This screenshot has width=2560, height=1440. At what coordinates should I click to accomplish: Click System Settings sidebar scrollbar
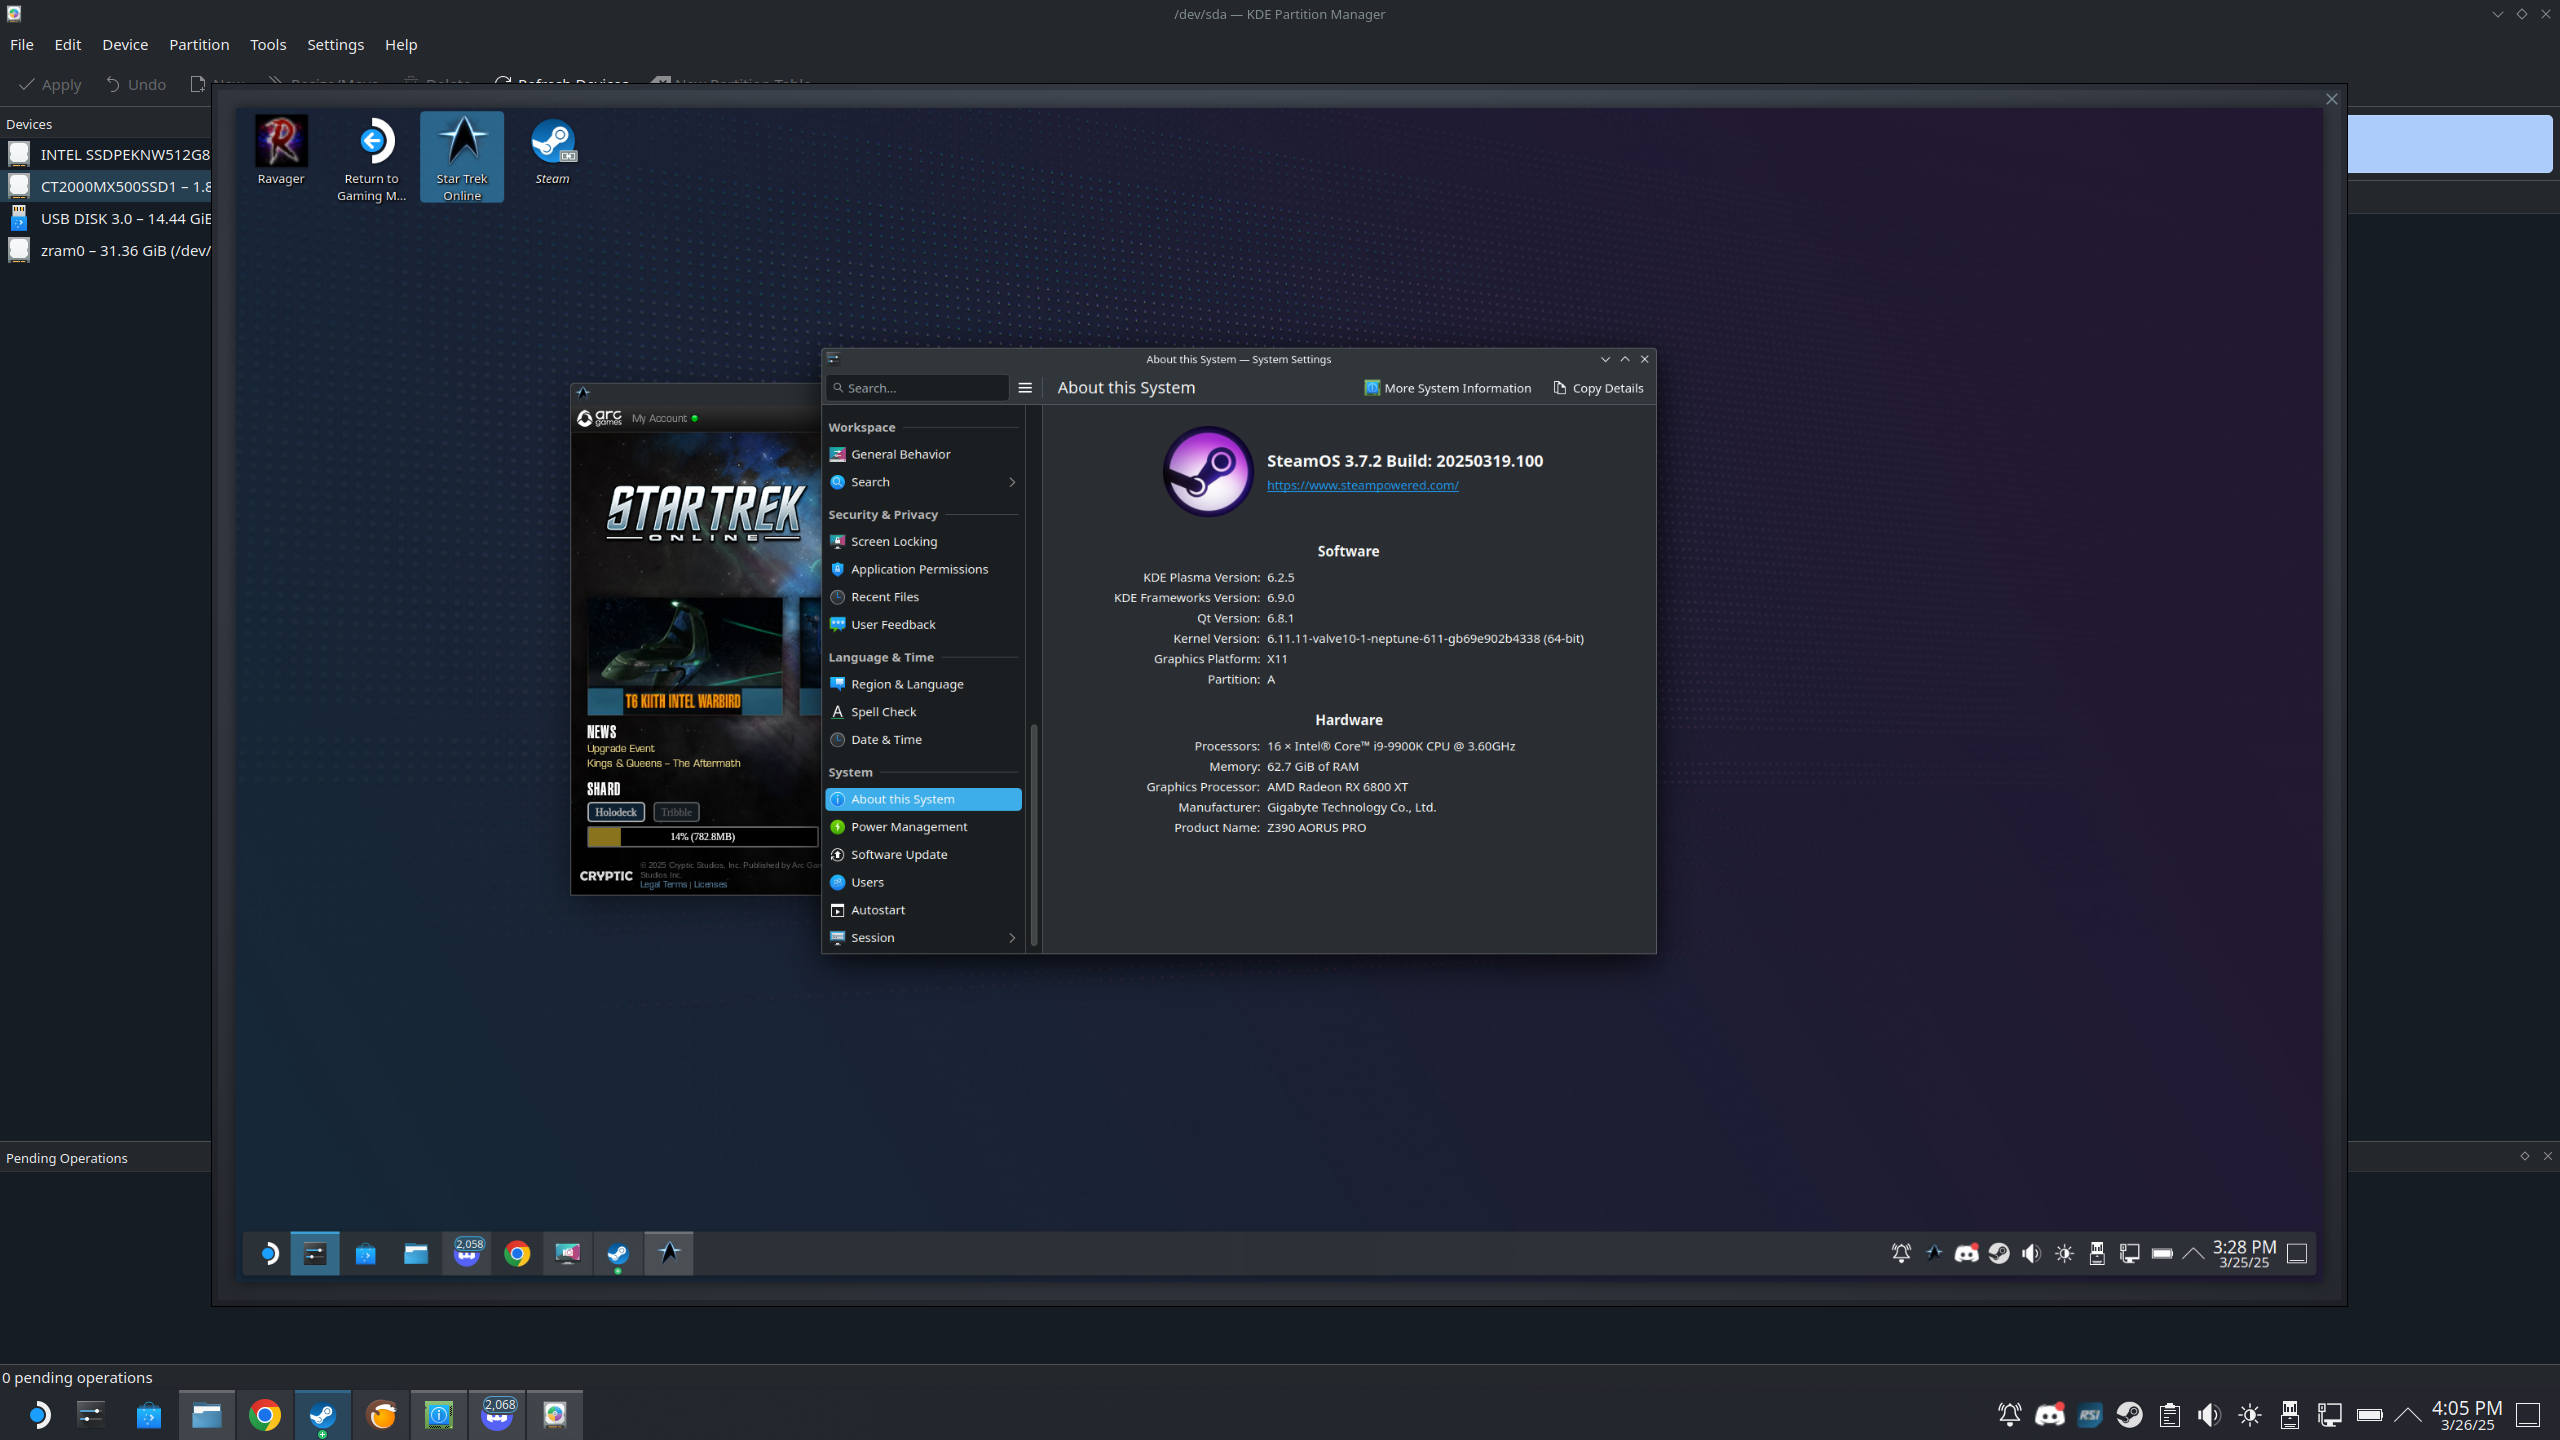coord(1034,834)
